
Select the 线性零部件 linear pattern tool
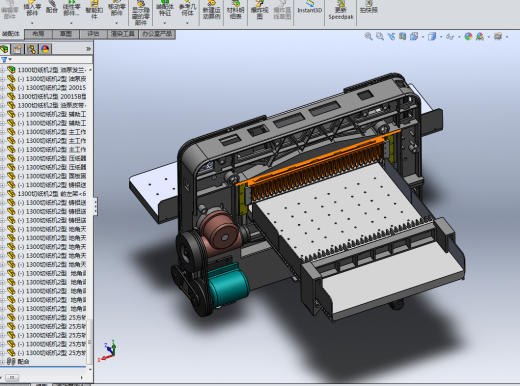point(71,9)
